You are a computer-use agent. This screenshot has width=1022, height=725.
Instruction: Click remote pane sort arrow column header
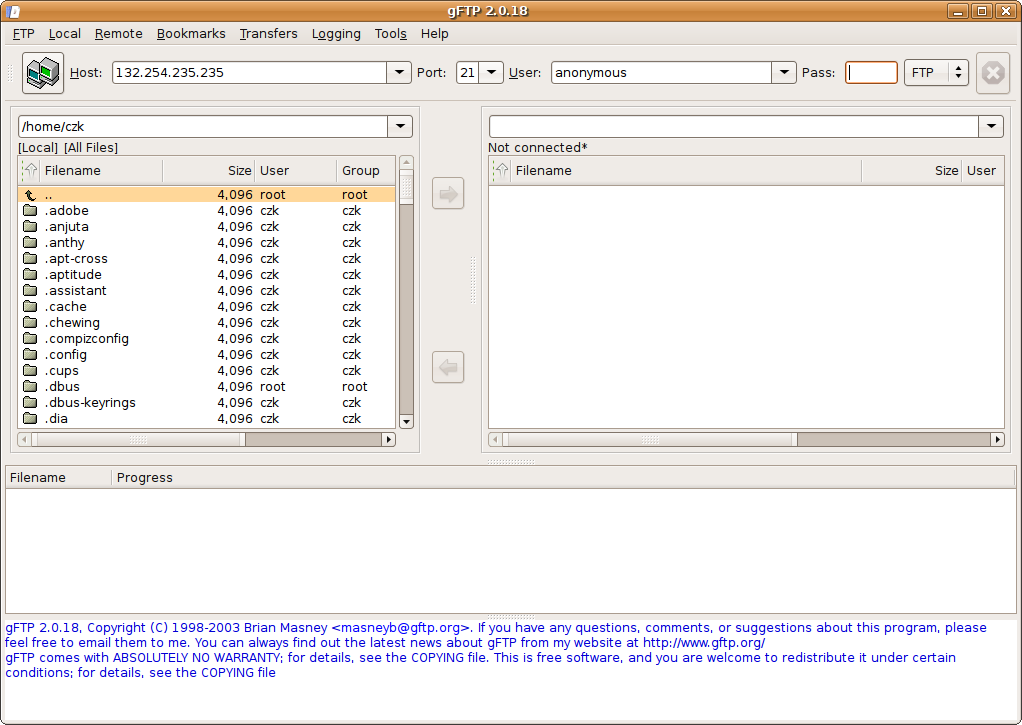[x=501, y=171]
